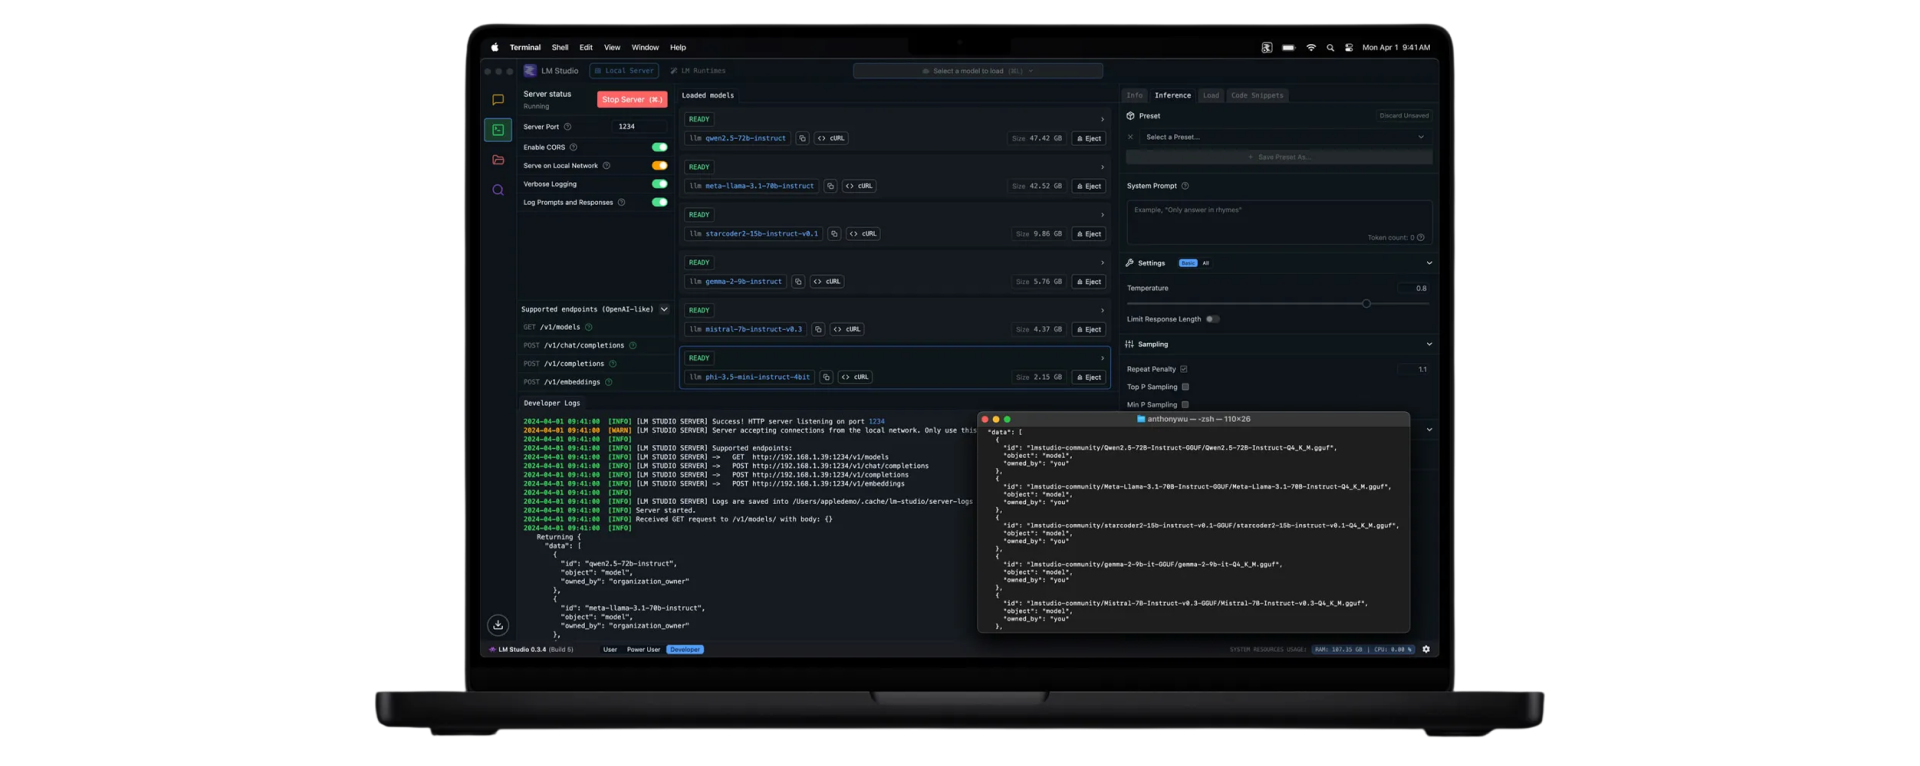Toggle Serve on Local Network off
The image size is (1920, 766).
pos(659,166)
